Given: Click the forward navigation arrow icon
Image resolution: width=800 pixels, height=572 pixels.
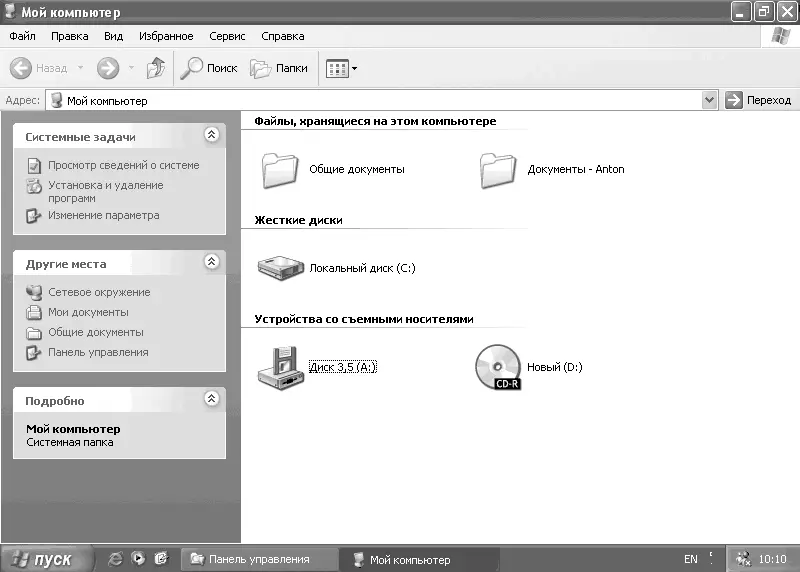Looking at the screenshot, I should tap(108, 68).
